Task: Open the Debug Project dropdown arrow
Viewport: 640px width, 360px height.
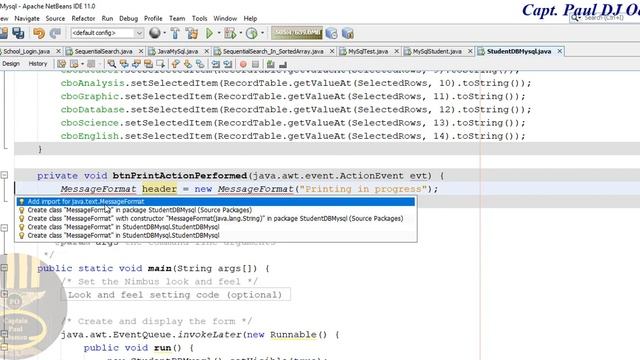Action: (x=240, y=33)
